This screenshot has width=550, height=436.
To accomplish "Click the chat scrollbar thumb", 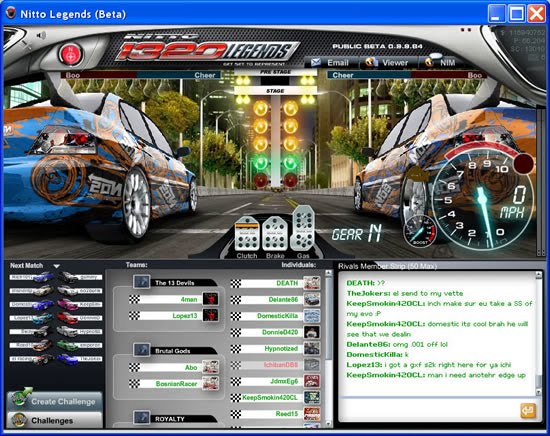I will [x=539, y=381].
